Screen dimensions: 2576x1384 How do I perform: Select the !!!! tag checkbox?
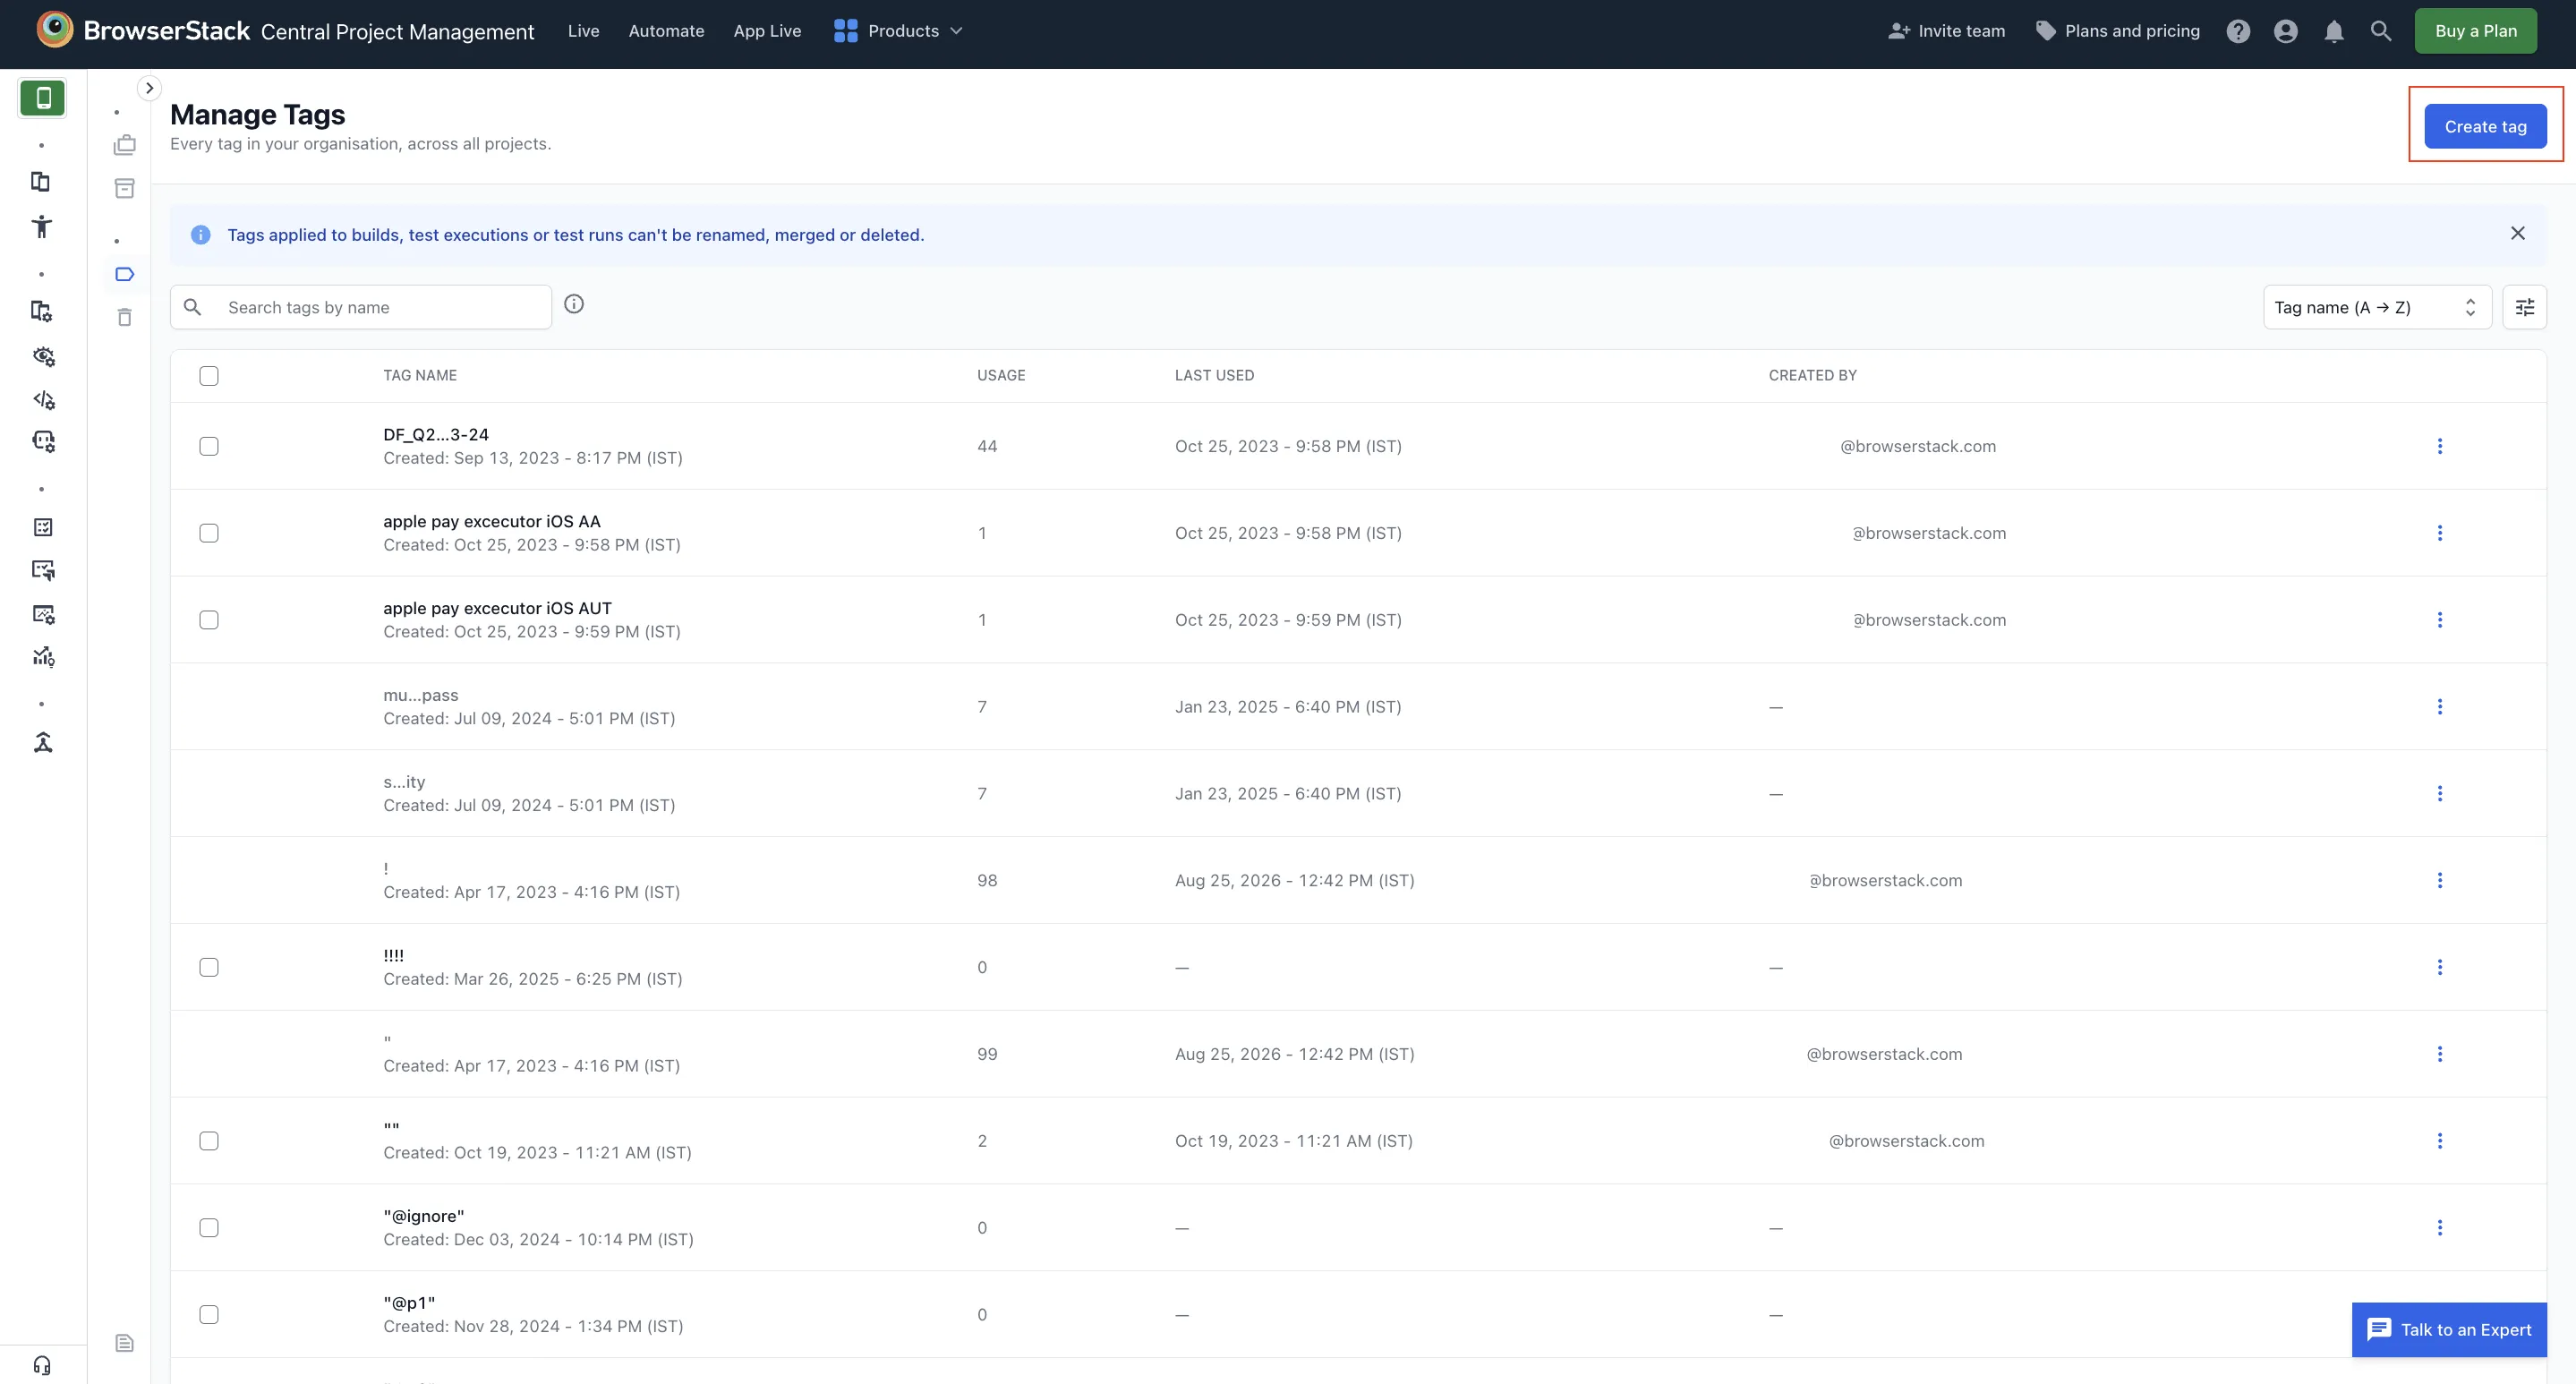209,967
